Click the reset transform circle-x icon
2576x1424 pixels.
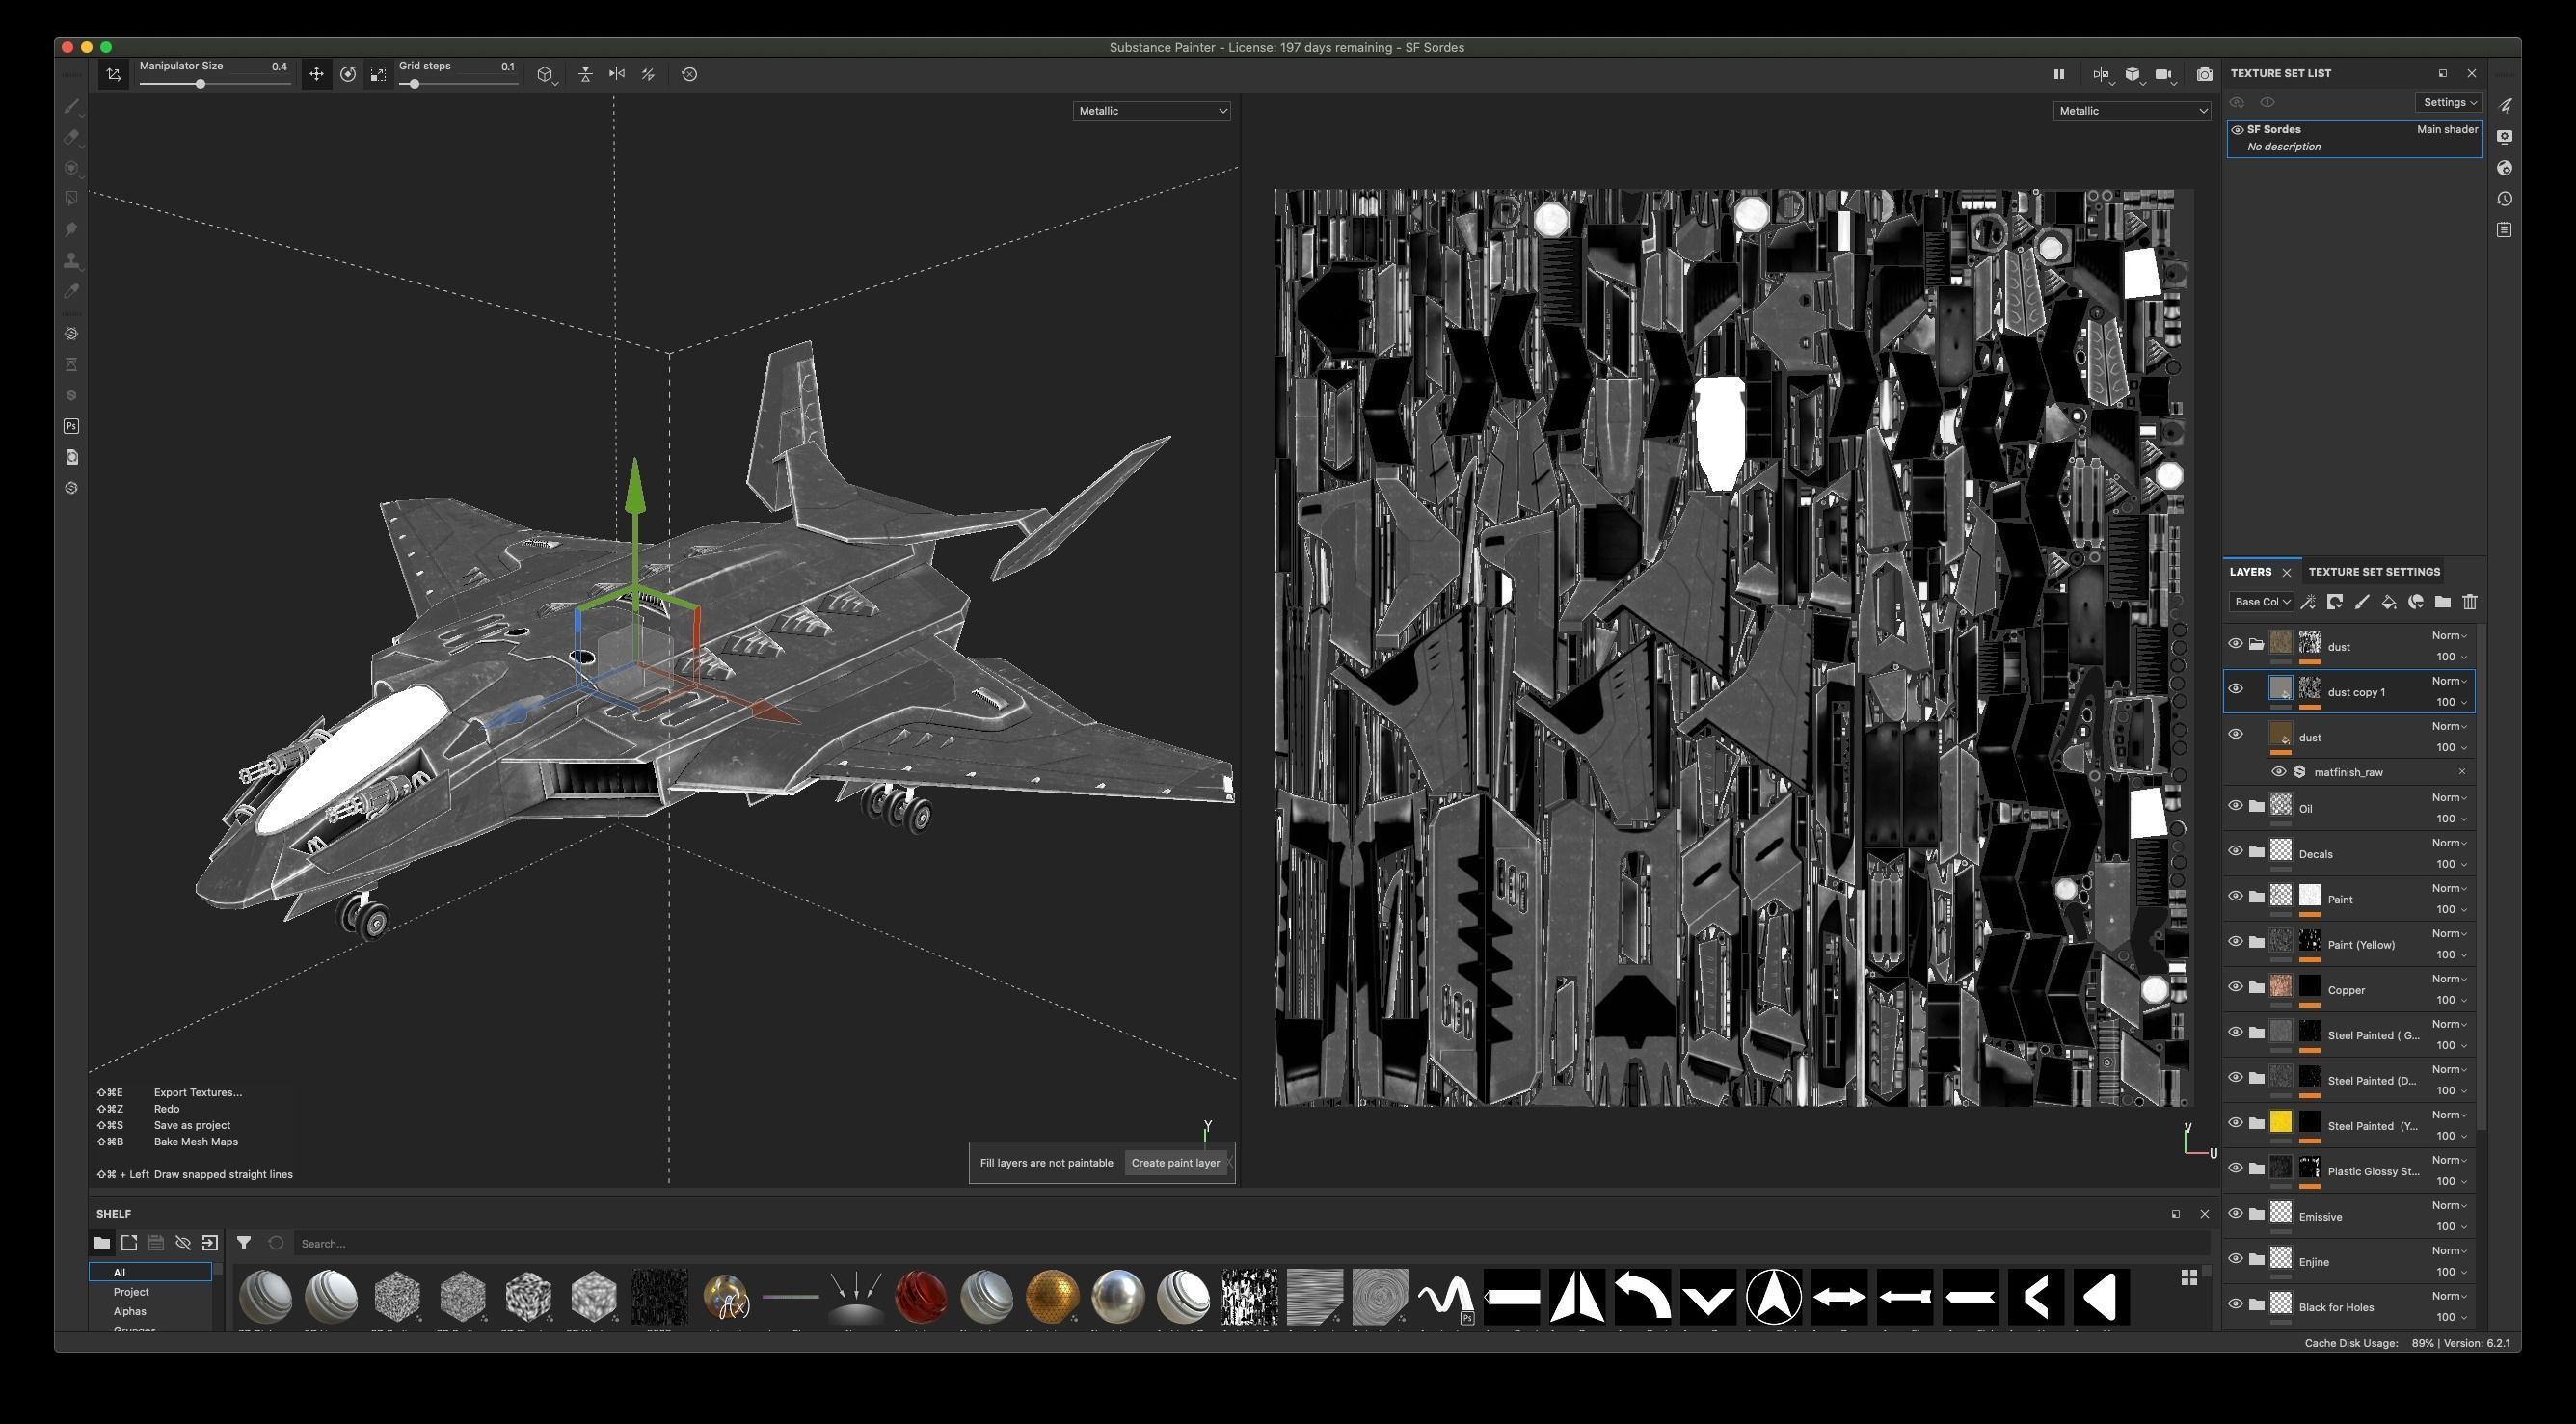tap(689, 74)
